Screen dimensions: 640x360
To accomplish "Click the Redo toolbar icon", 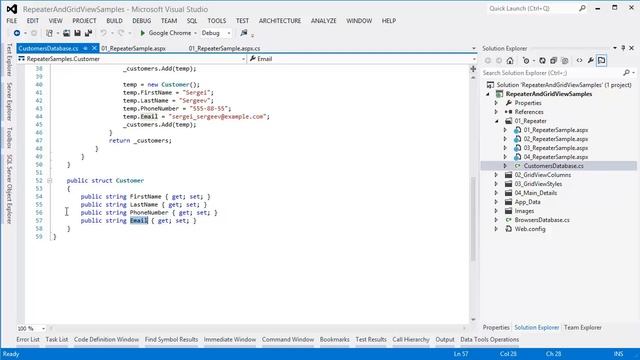I will (x=121, y=33).
